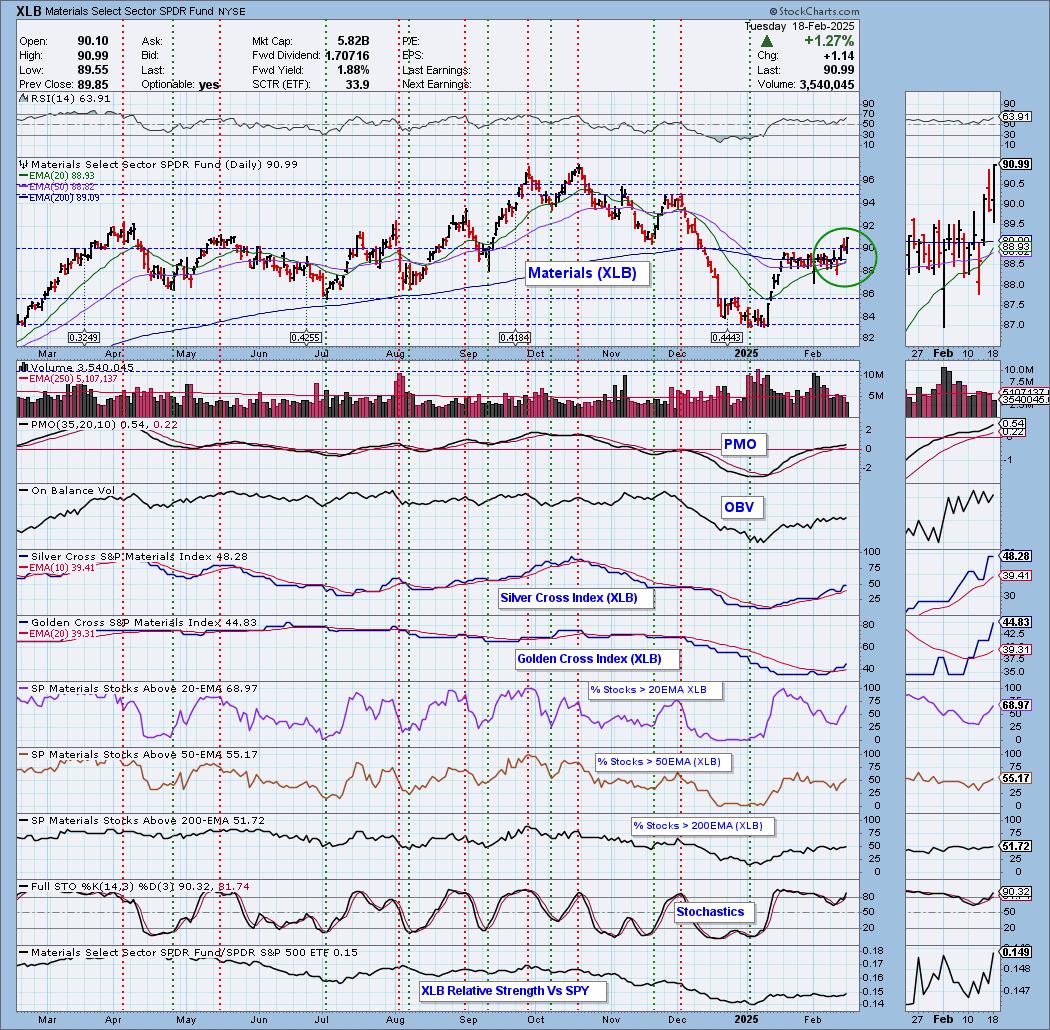Click the 0.4184 dividend marker near October
Viewport: 1050px width, 1030px height.
point(514,338)
